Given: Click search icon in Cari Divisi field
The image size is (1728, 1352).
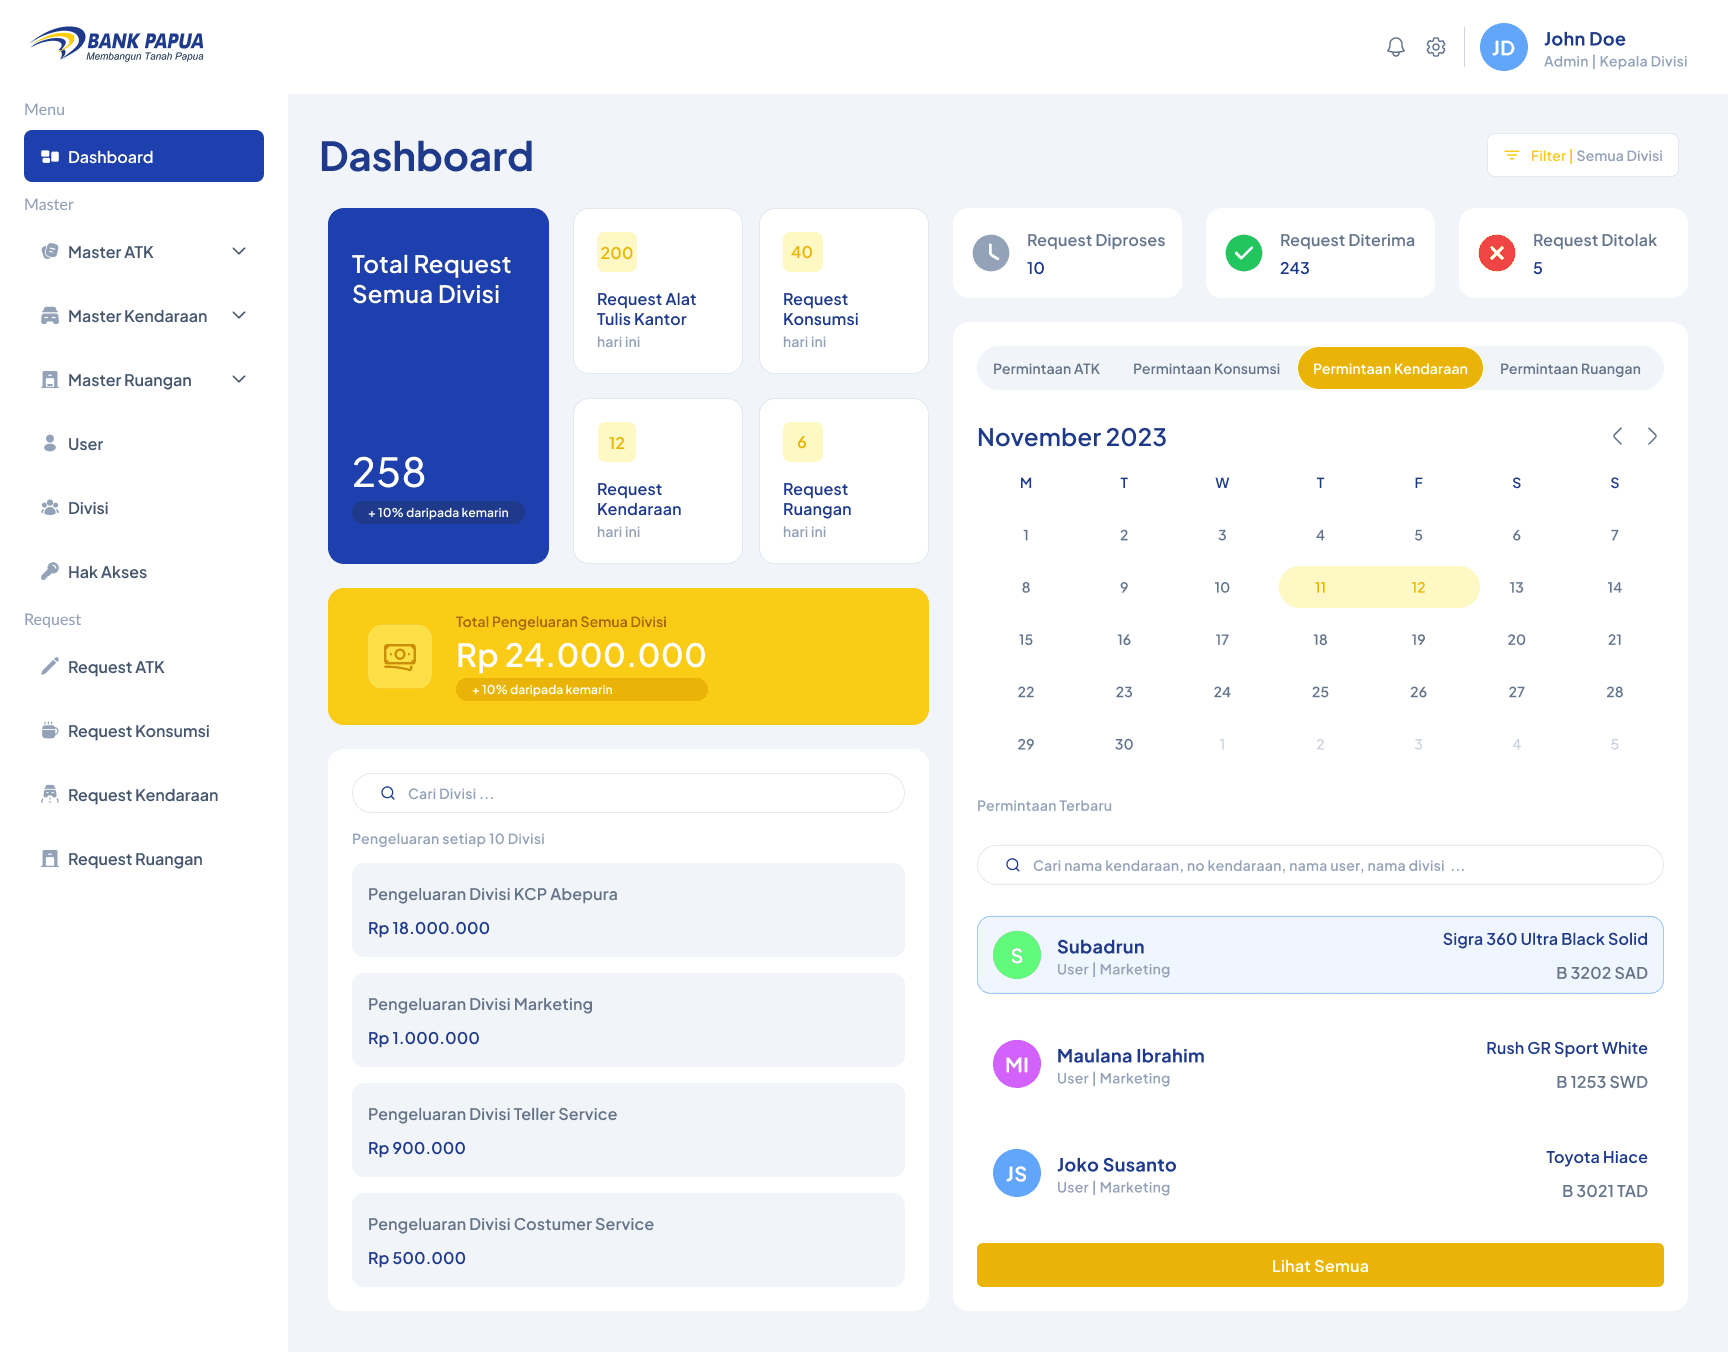Looking at the screenshot, I should [388, 793].
